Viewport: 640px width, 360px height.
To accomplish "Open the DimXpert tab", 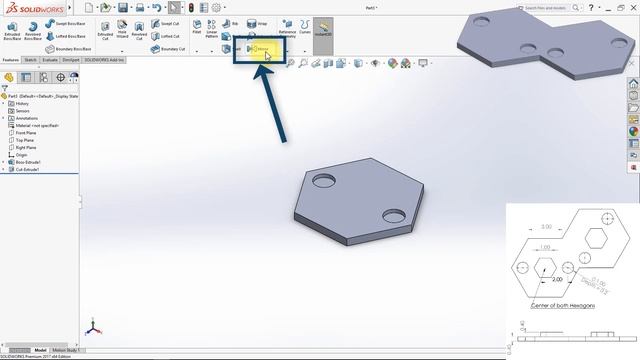I will click(x=71, y=60).
